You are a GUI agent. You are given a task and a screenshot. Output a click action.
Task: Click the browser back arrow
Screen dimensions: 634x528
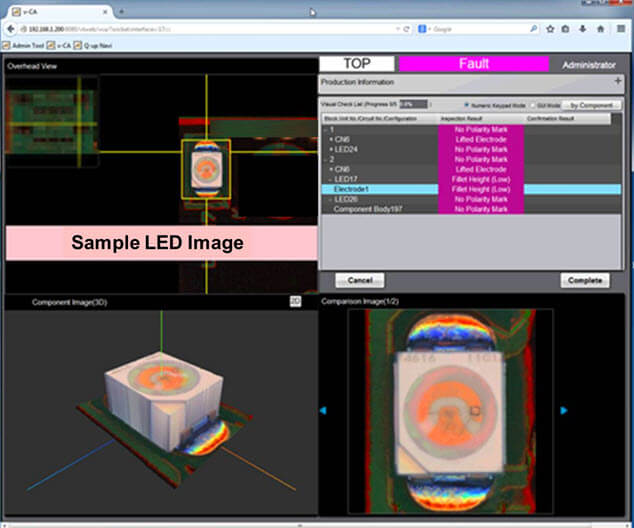[x=9, y=30]
